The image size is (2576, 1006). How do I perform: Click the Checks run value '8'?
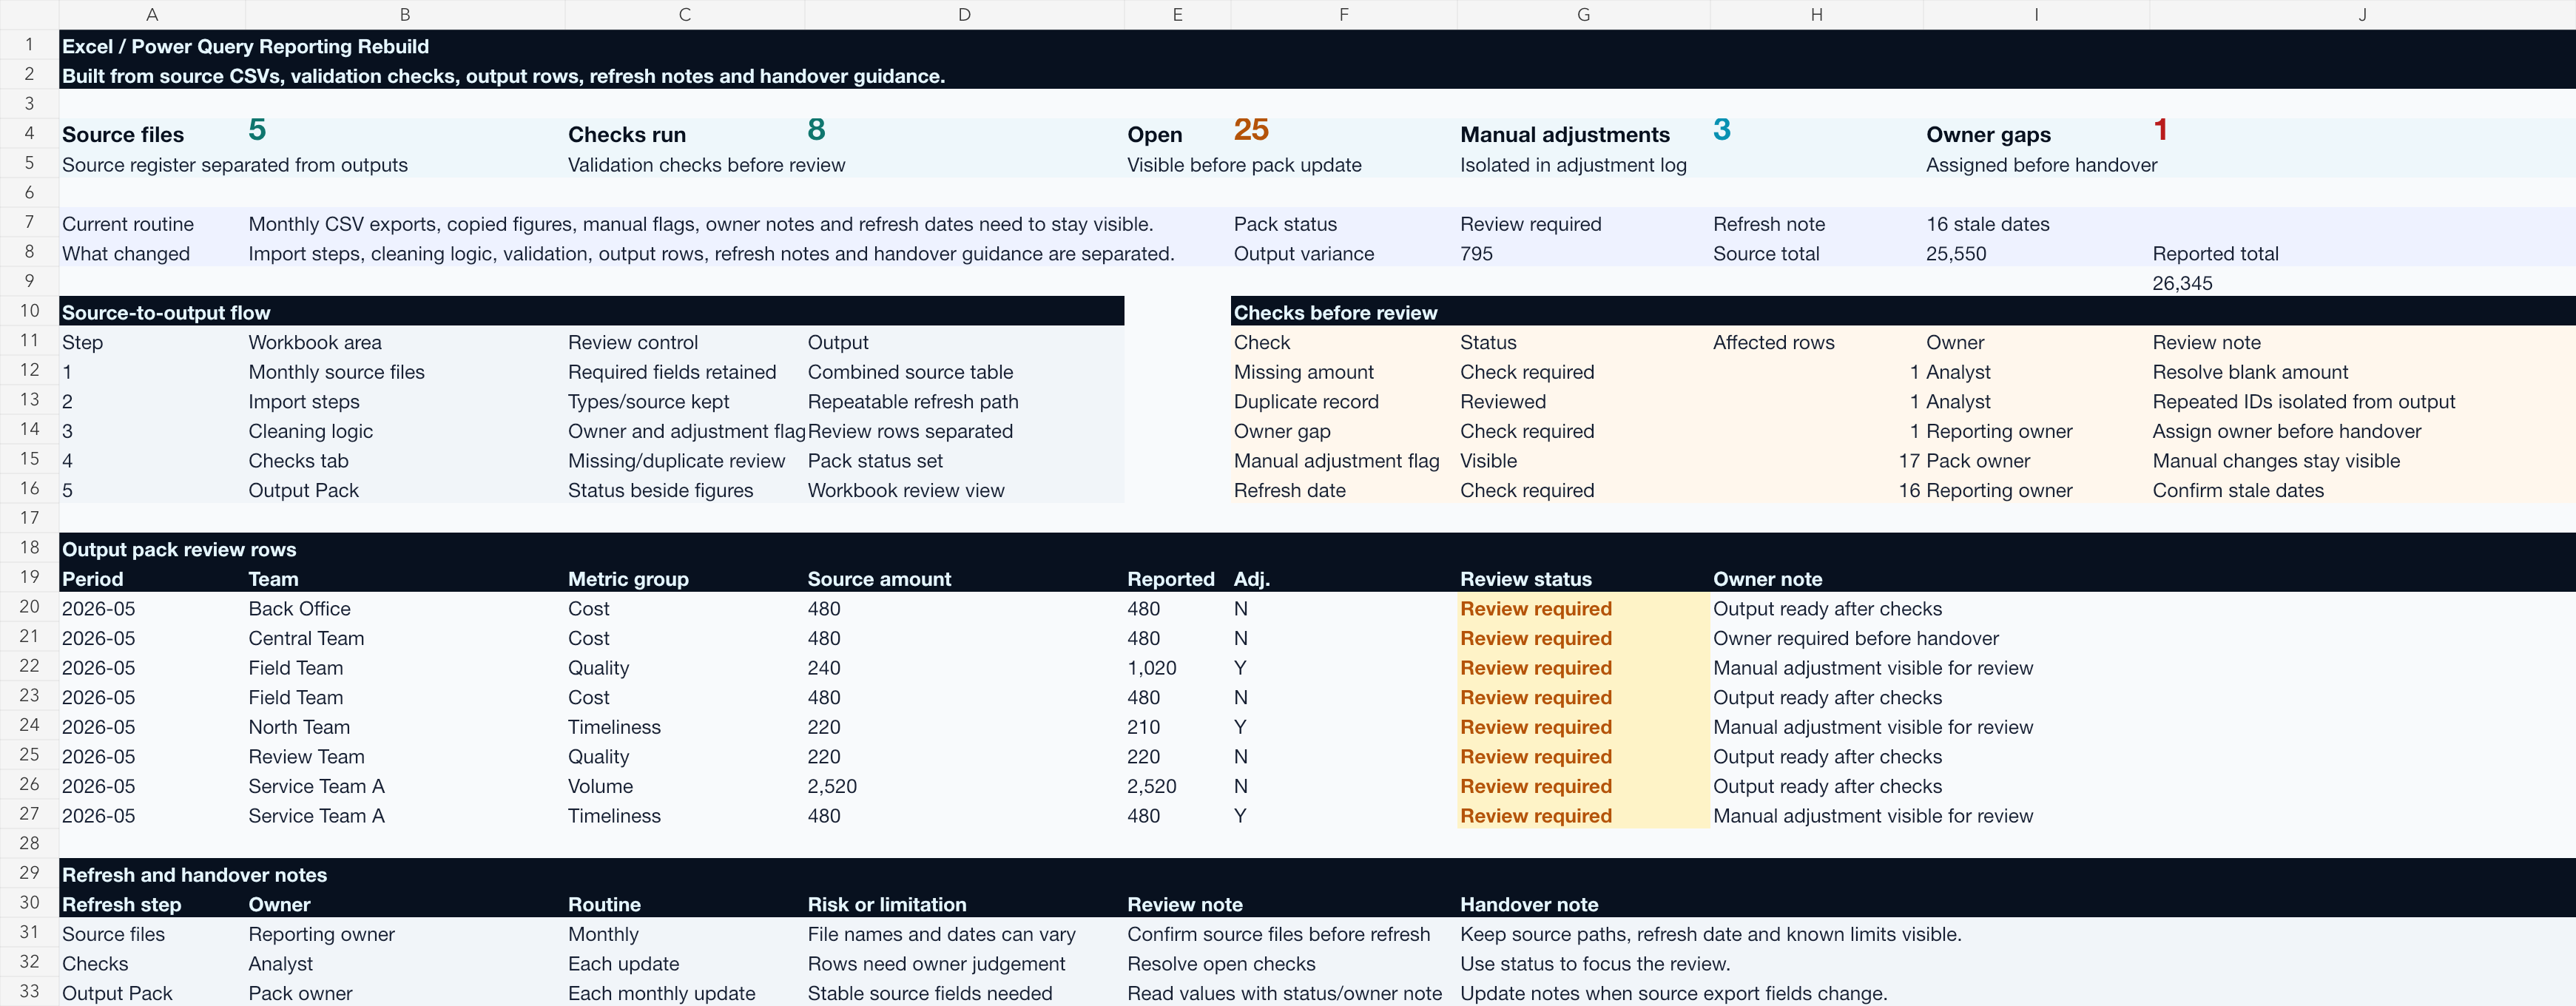coord(816,130)
